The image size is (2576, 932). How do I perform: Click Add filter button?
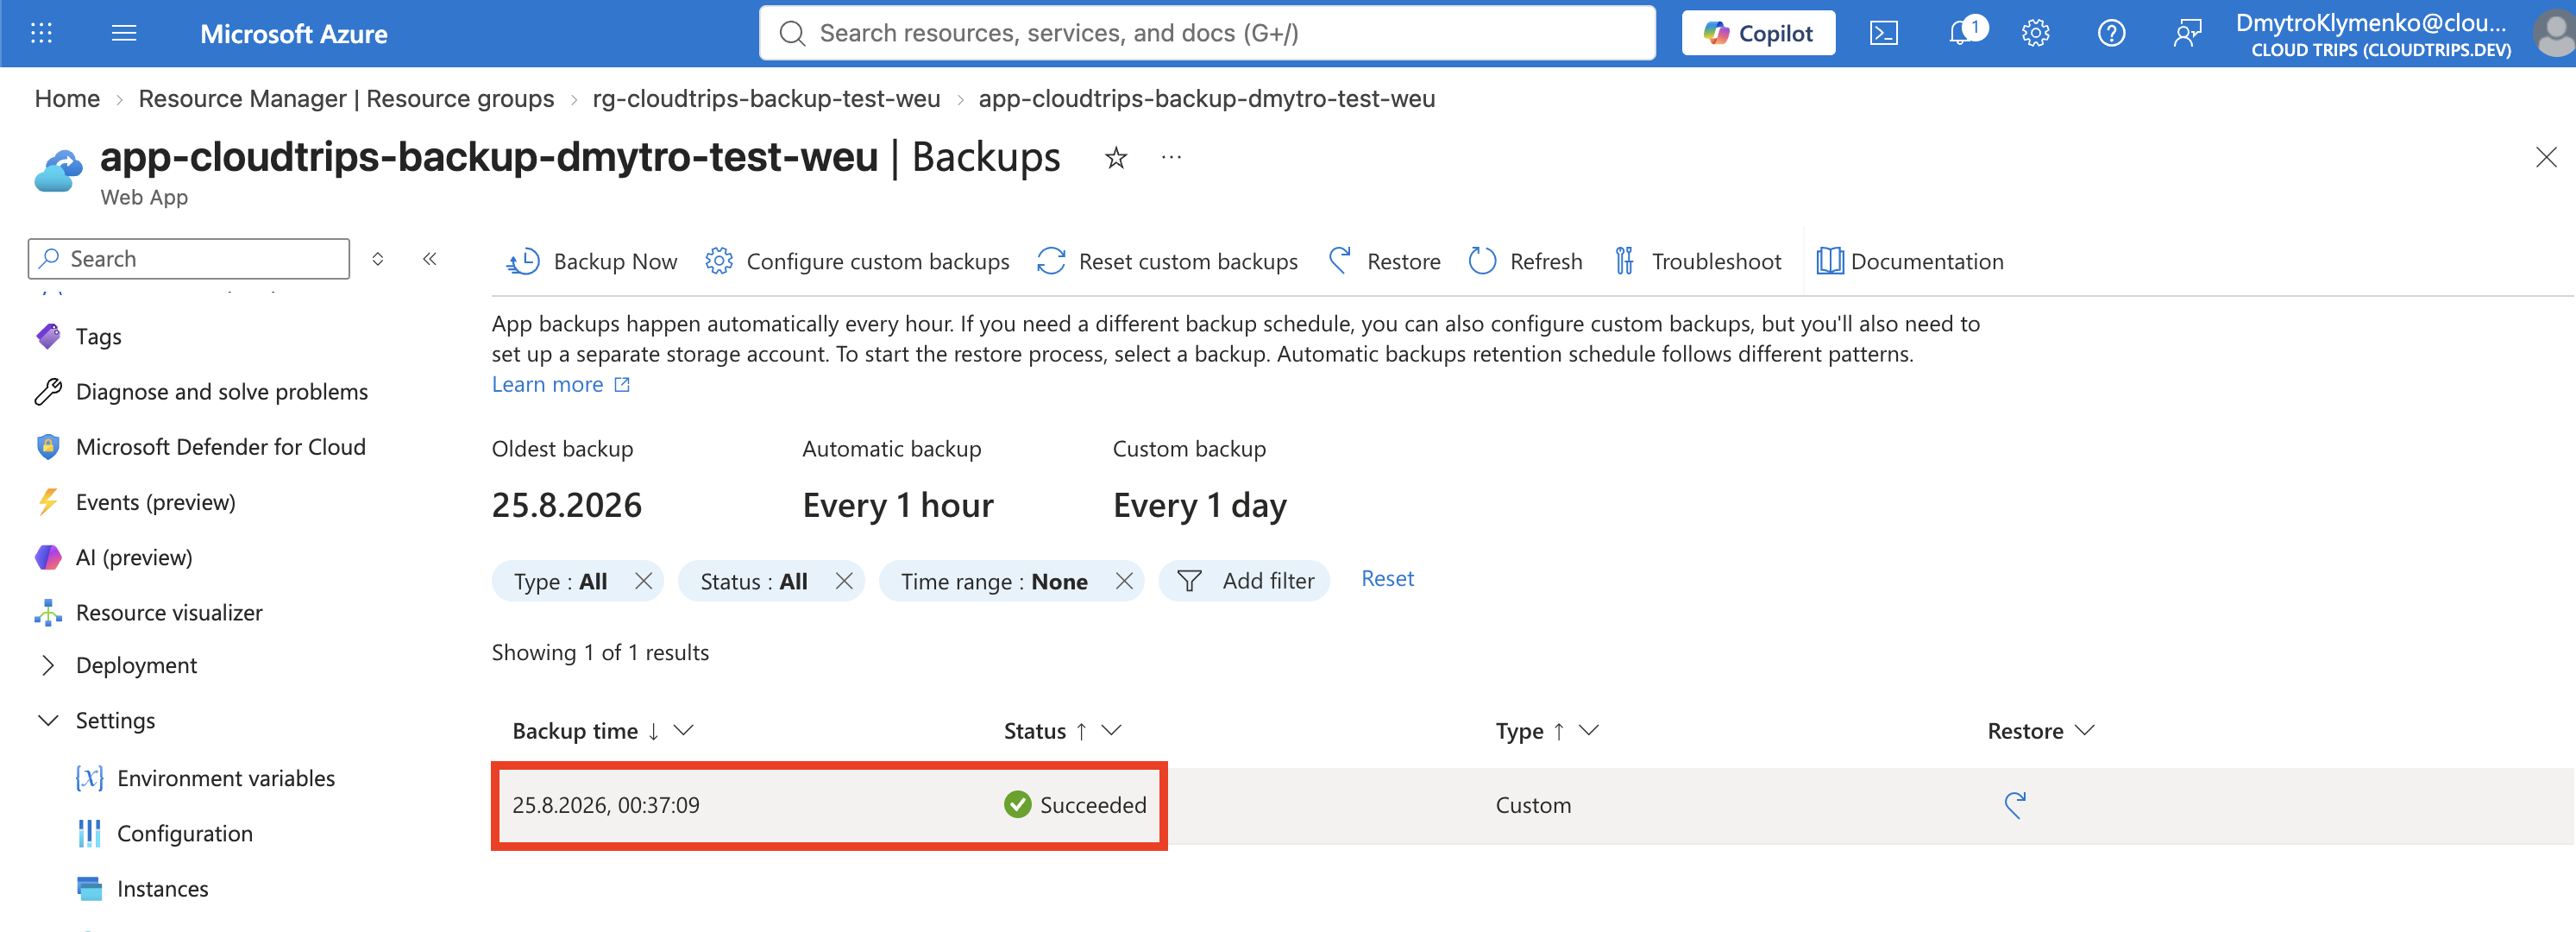click(1244, 581)
